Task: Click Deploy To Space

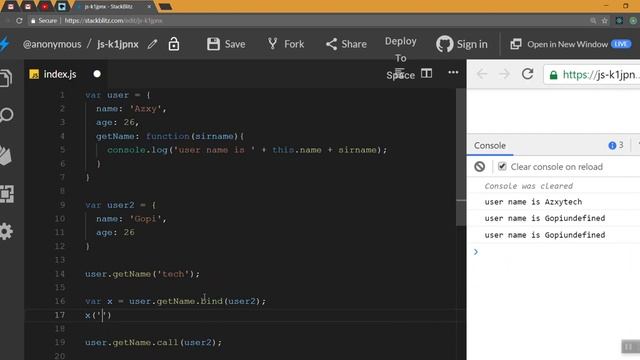Action: [x=400, y=58]
